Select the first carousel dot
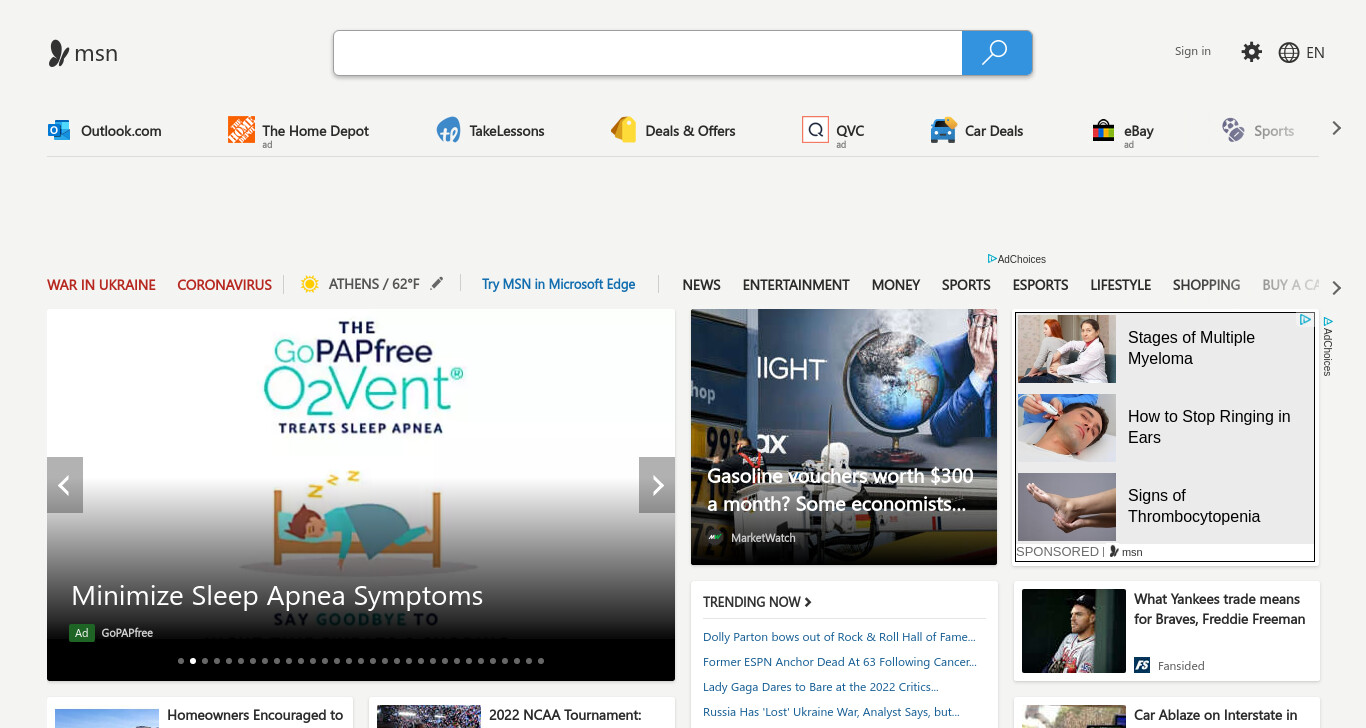The width and height of the screenshot is (1366, 728). pos(181,661)
